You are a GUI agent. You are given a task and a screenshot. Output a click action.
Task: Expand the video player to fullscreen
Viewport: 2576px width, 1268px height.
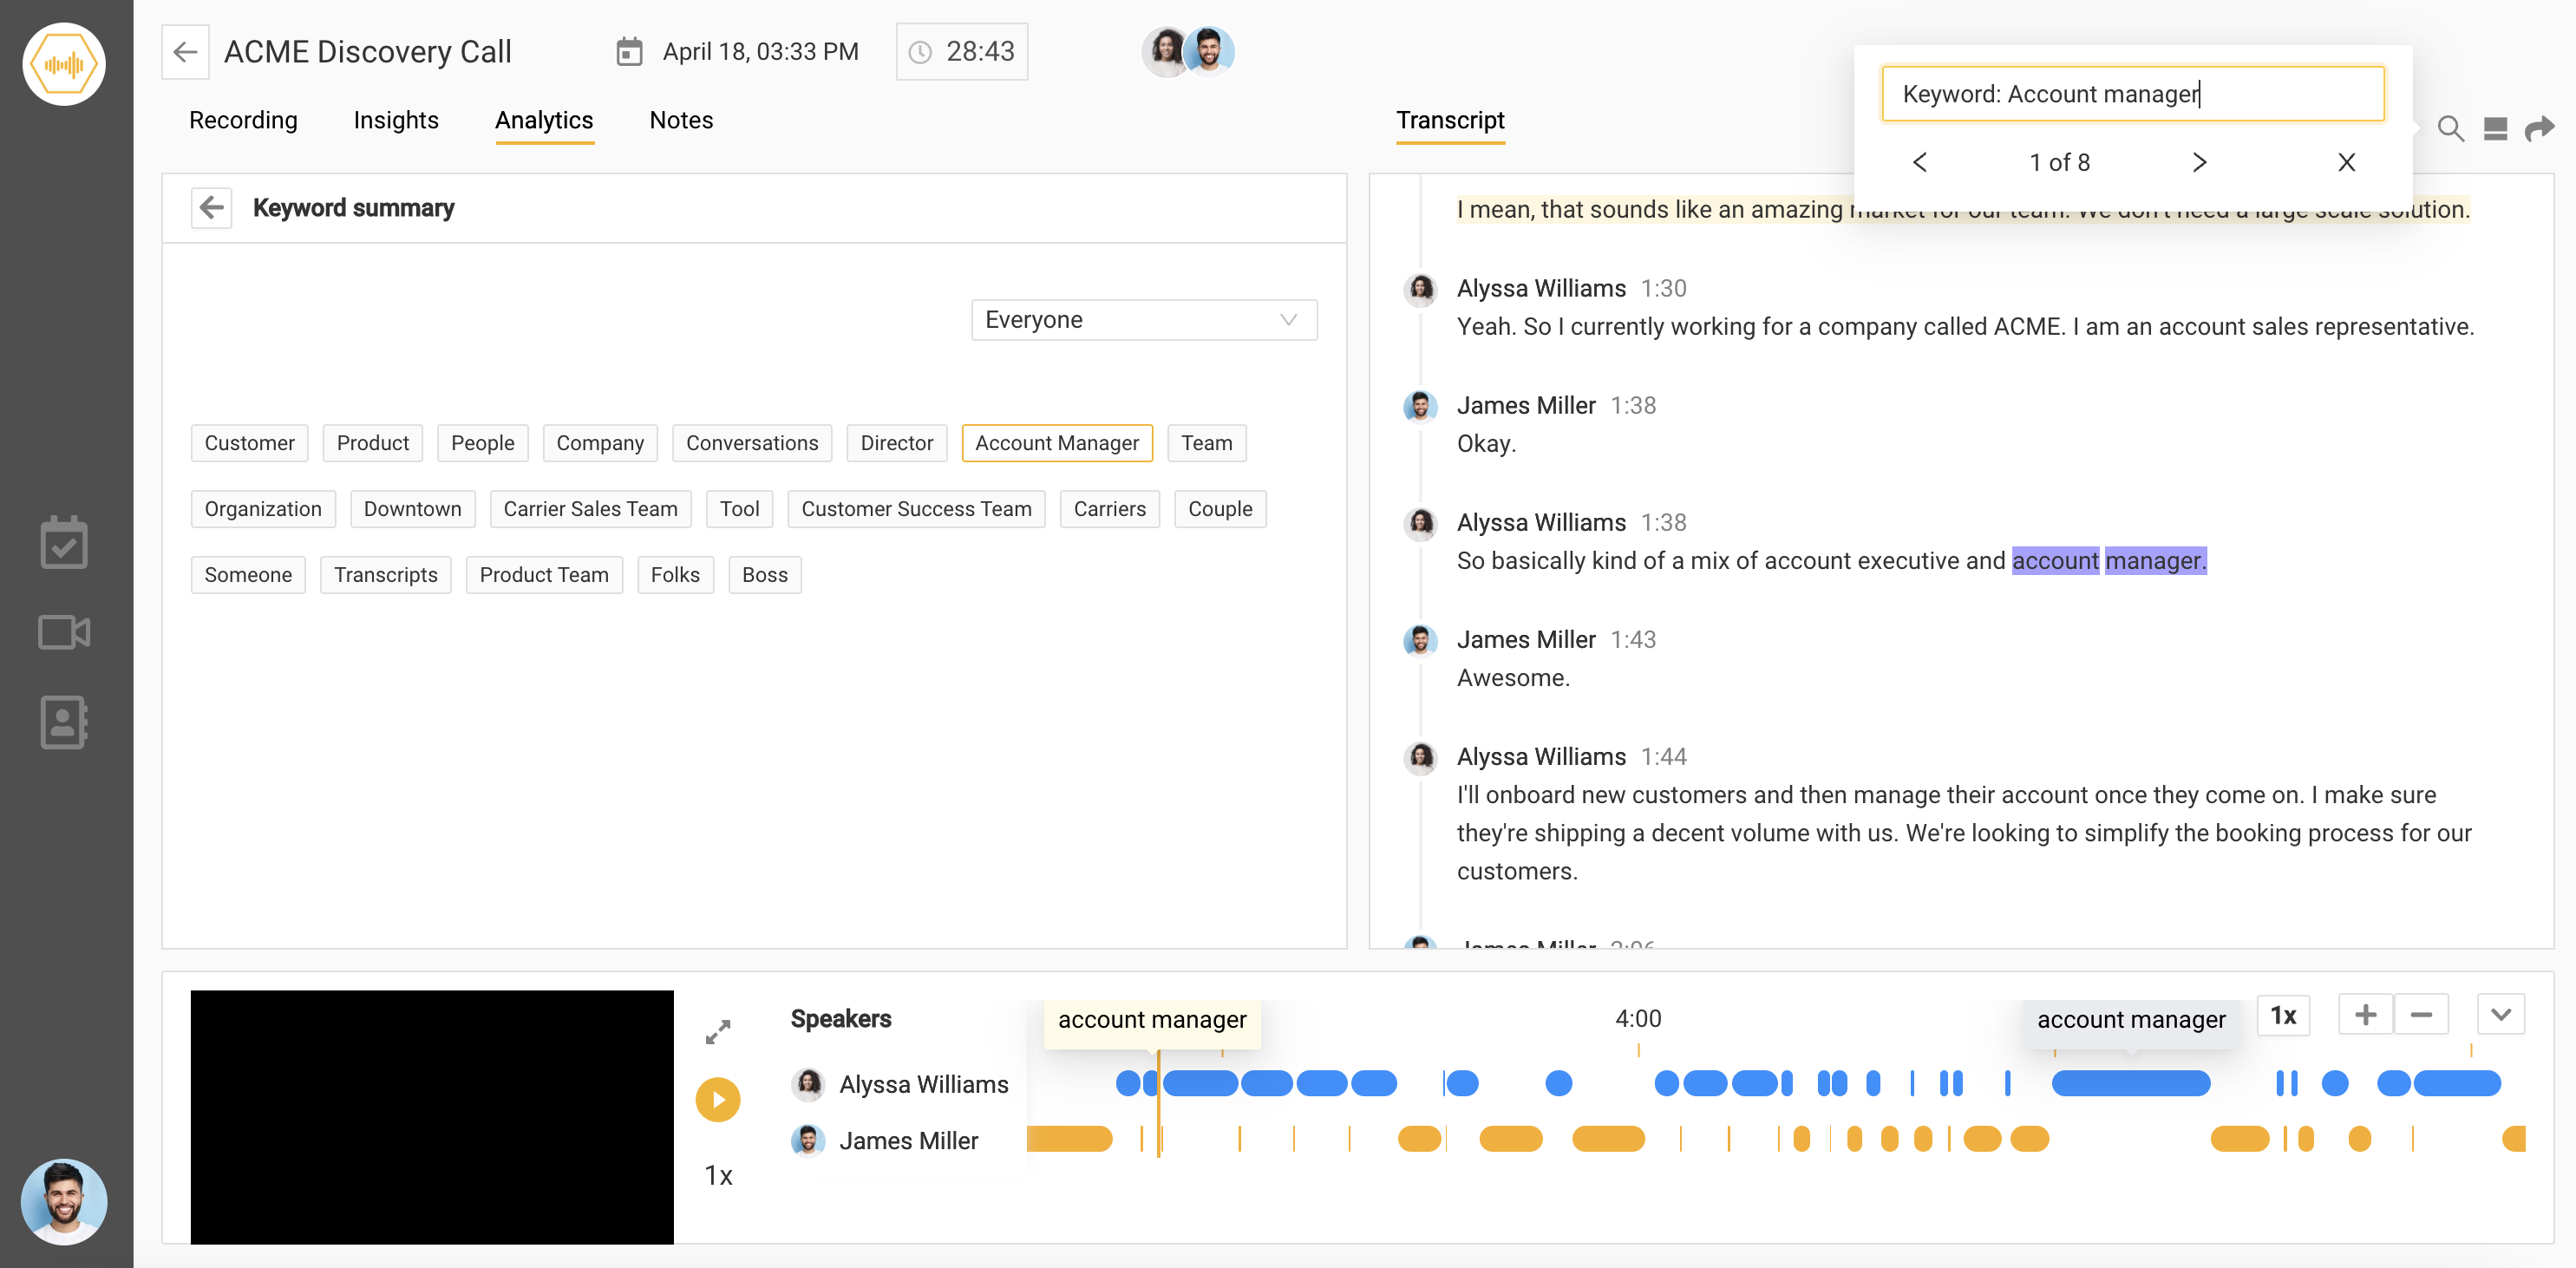tap(718, 1031)
